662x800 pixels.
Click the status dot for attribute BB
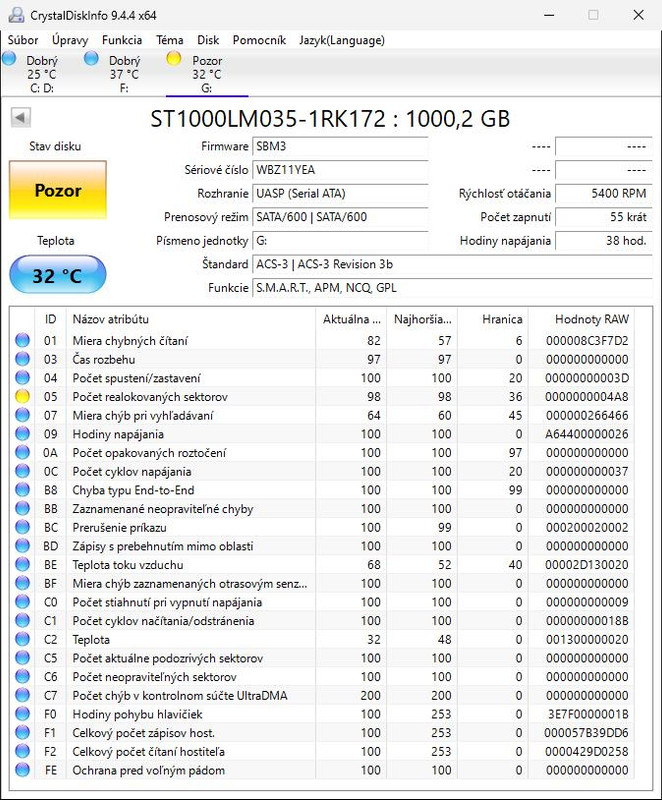pyautogui.click(x=22, y=509)
